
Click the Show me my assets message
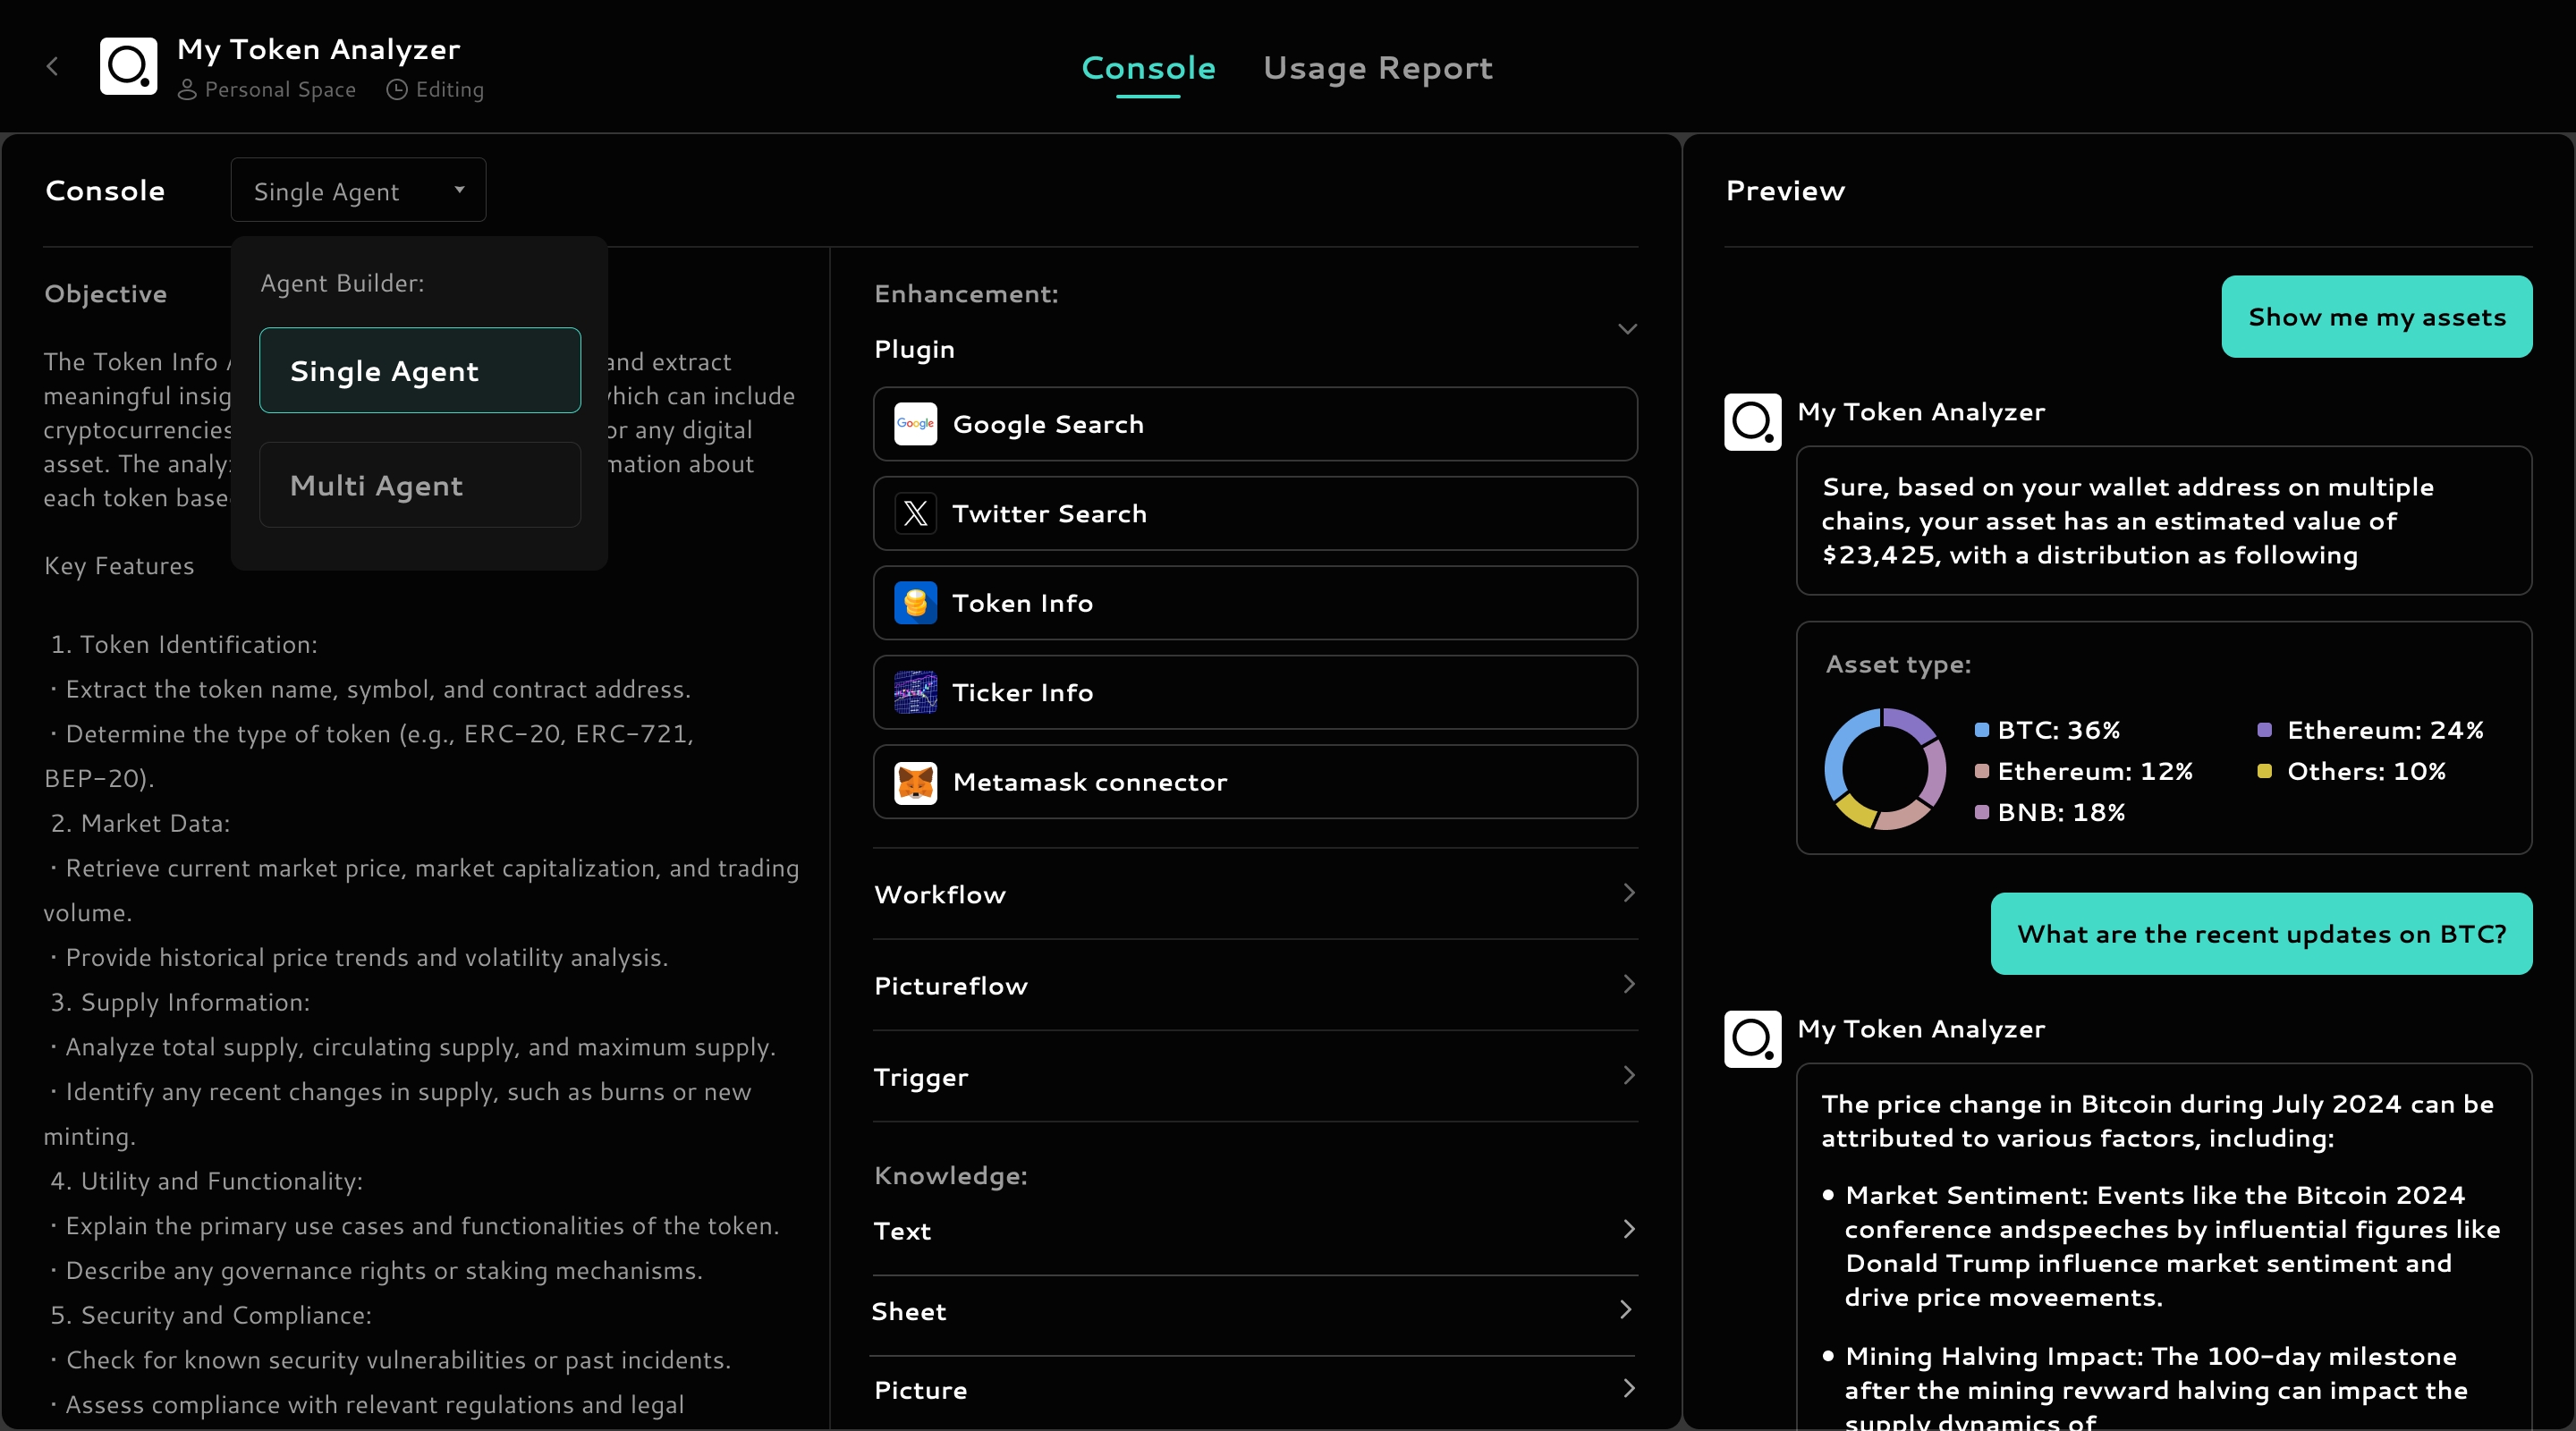pyautogui.click(x=2376, y=317)
